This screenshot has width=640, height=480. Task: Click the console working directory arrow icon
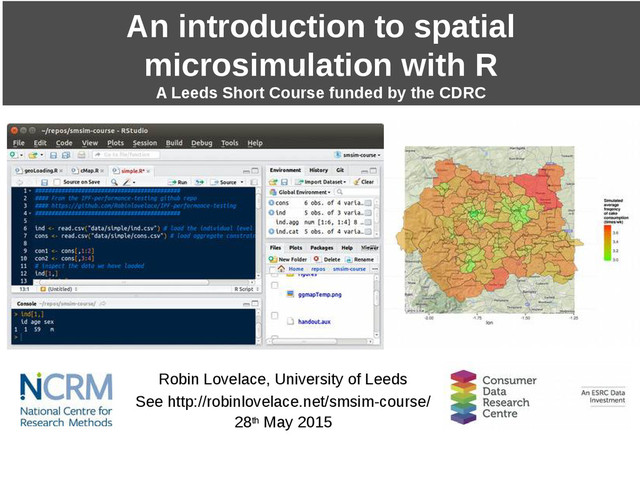[x=103, y=304]
